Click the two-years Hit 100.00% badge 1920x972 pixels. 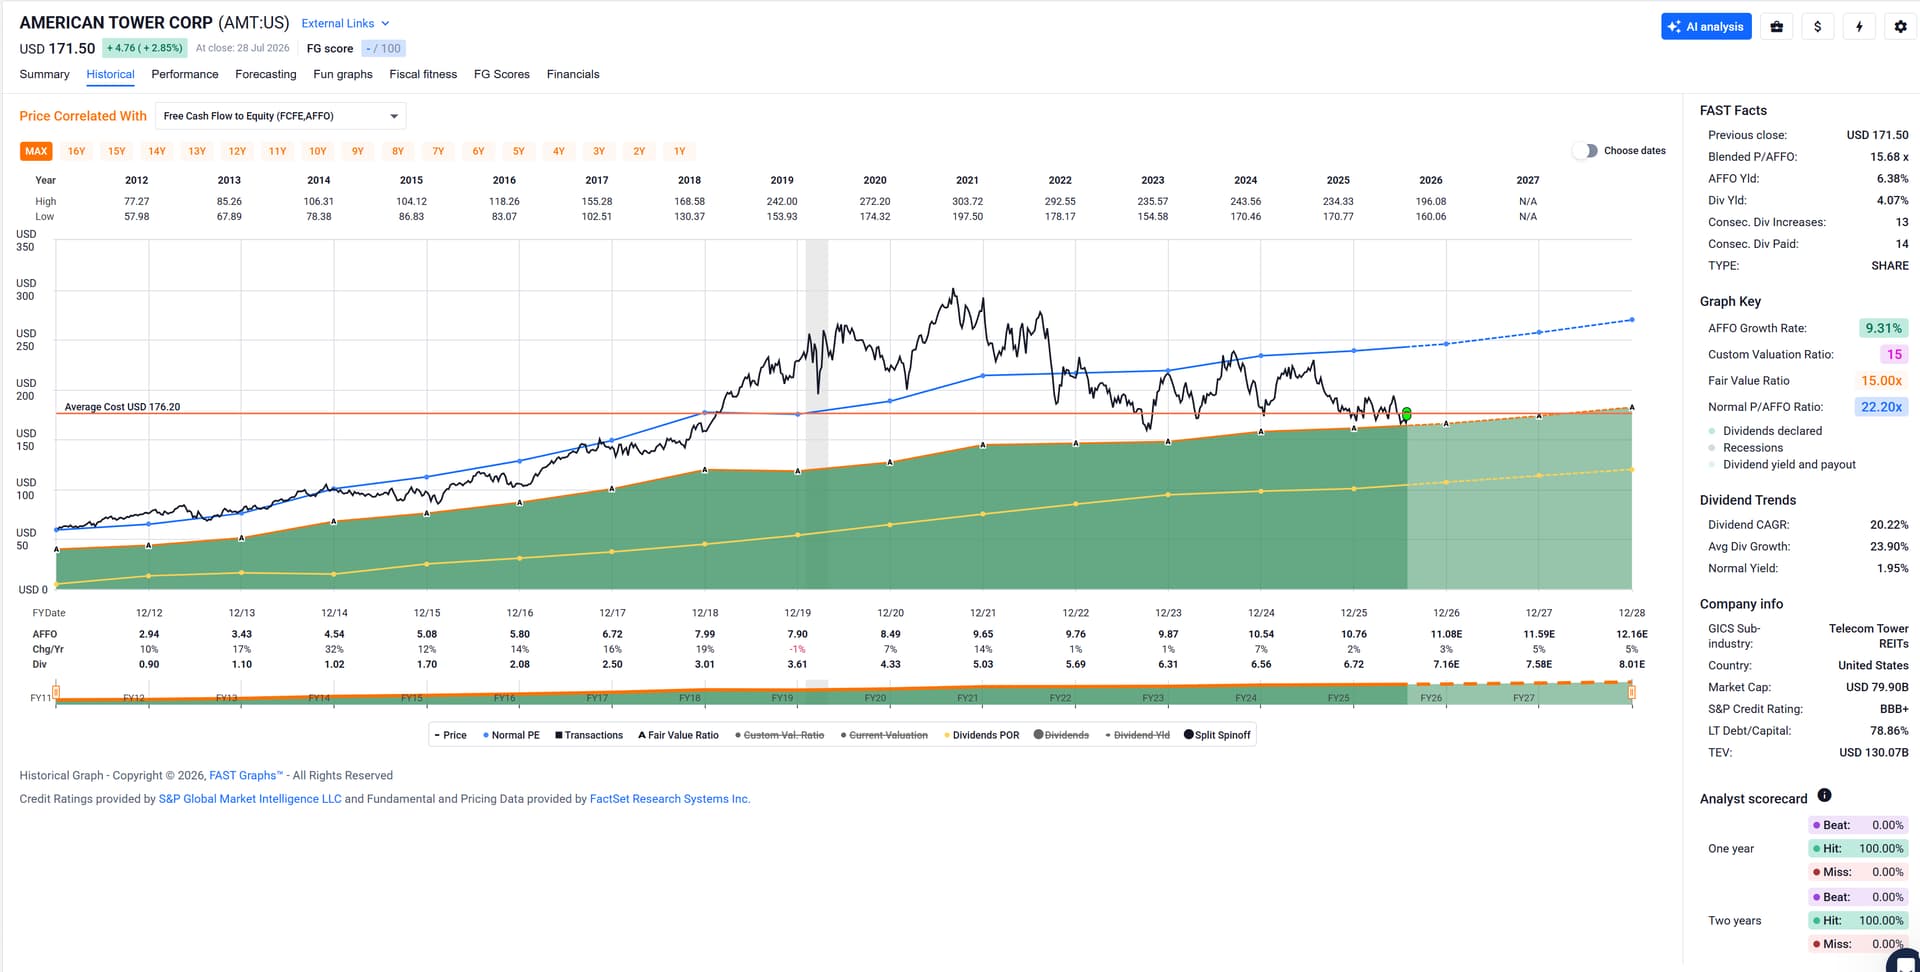pos(1858,921)
